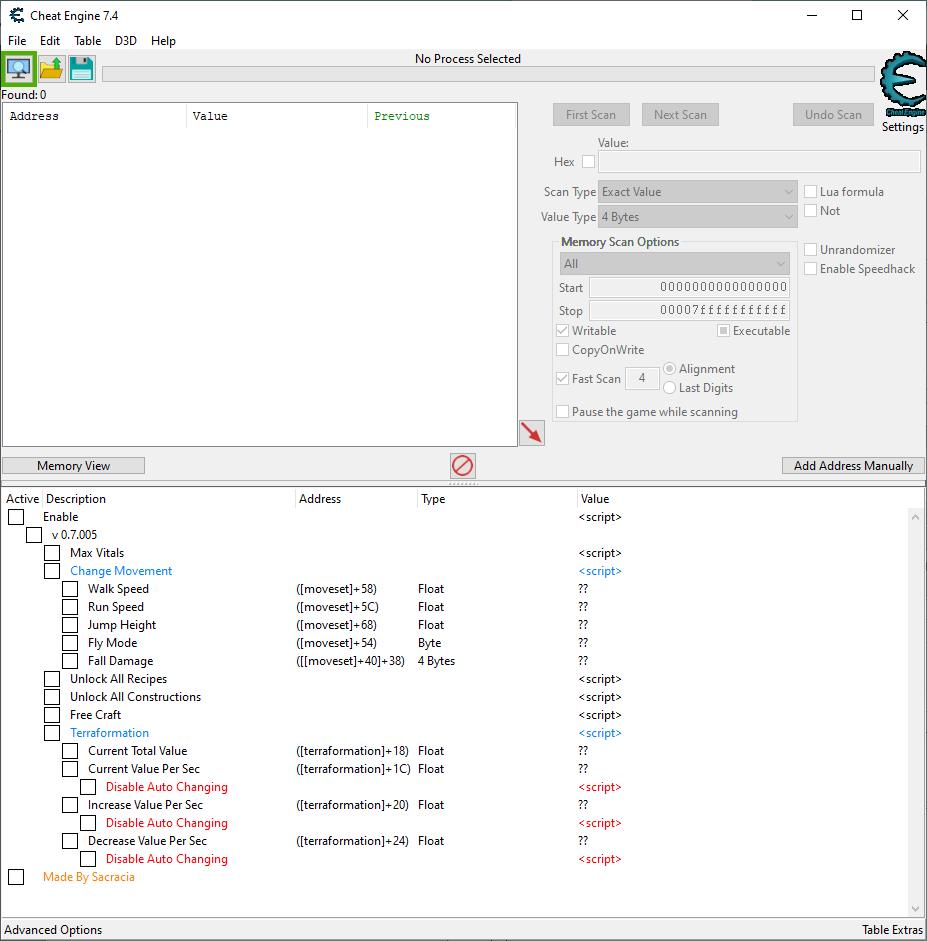Tick the Fly Mode active box
927x941 pixels.
(x=70, y=643)
